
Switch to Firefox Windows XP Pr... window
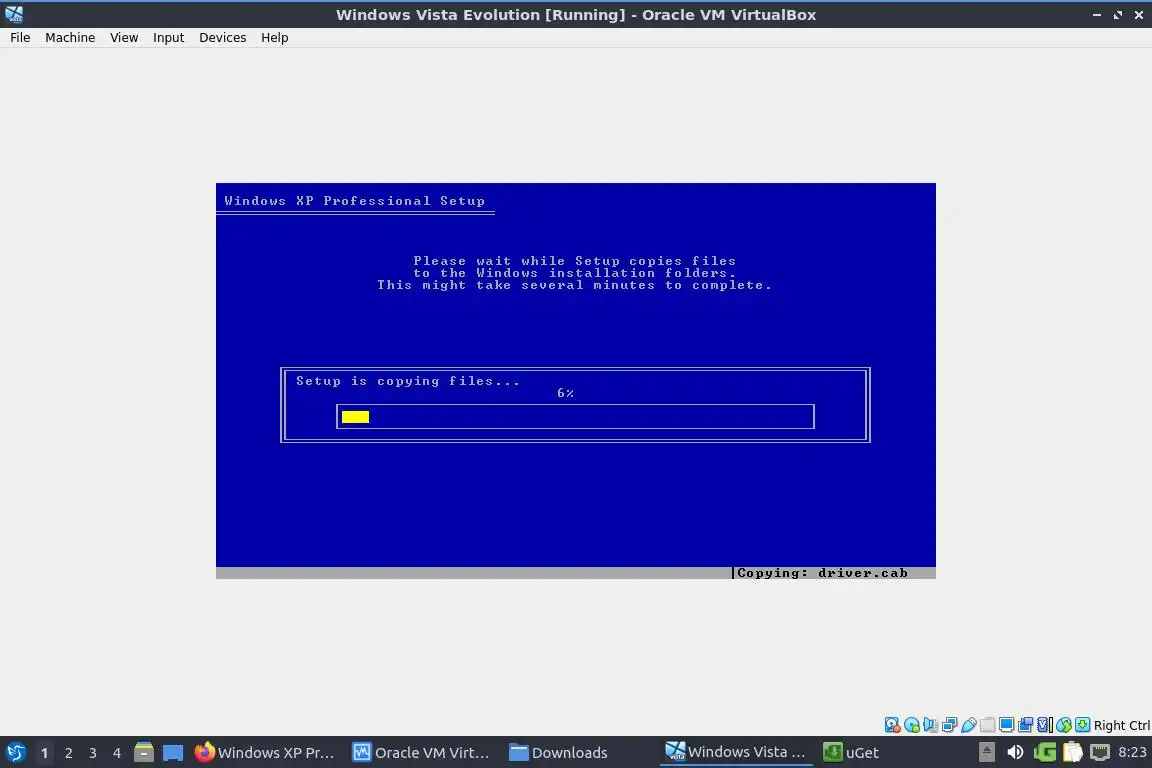click(264, 753)
